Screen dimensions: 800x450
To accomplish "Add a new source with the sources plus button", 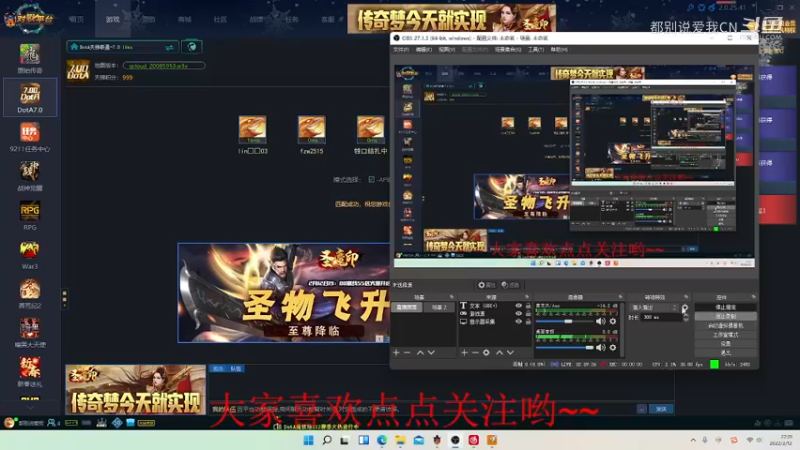I will [464, 353].
